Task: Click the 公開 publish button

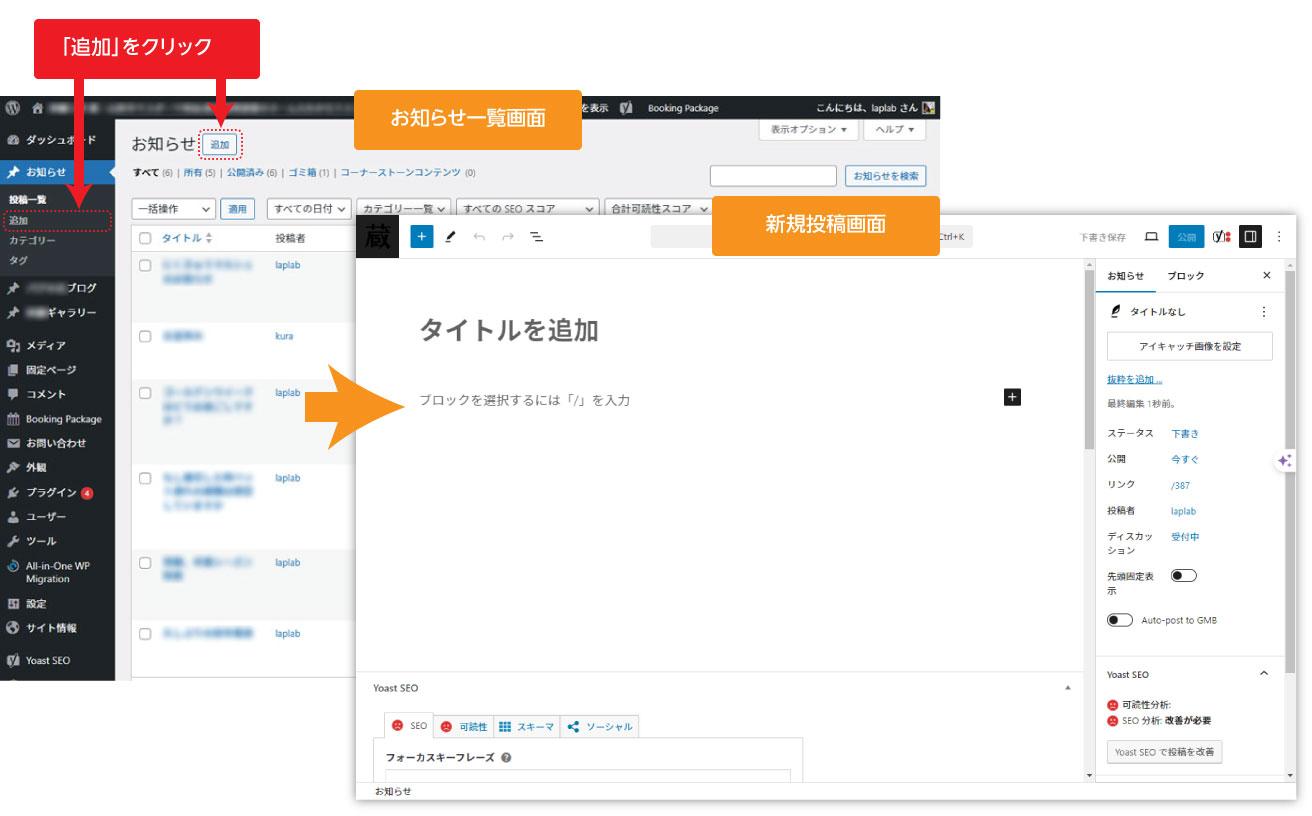Action: coord(1187,236)
